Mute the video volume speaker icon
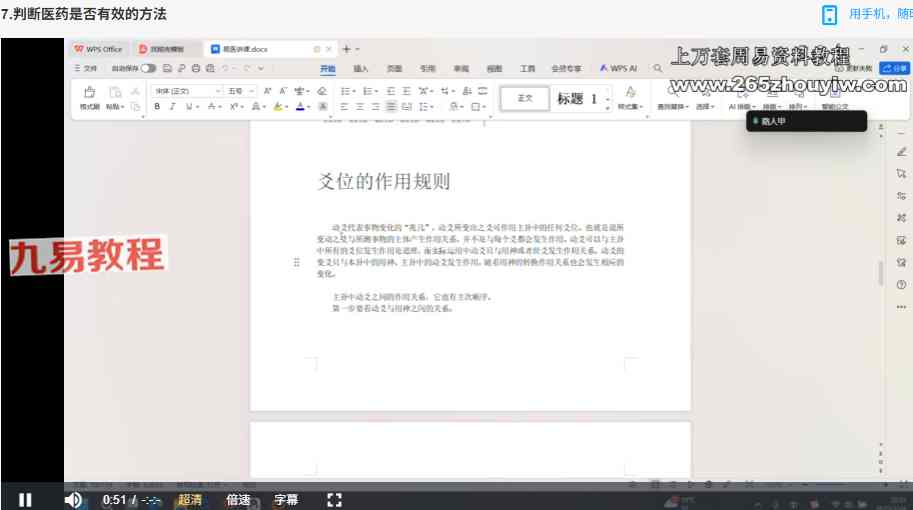The width and height of the screenshot is (913, 510). point(73,500)
